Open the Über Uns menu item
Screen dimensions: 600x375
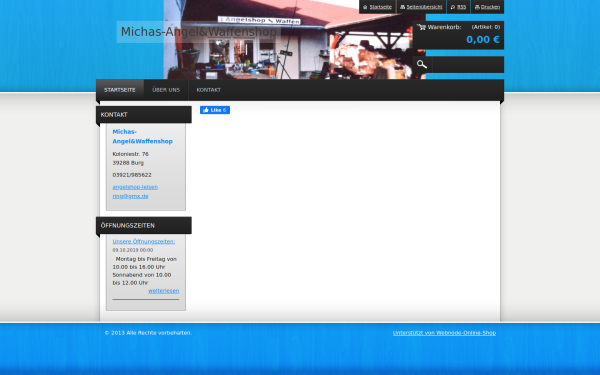pyautogui.click(x=166, y=90)
